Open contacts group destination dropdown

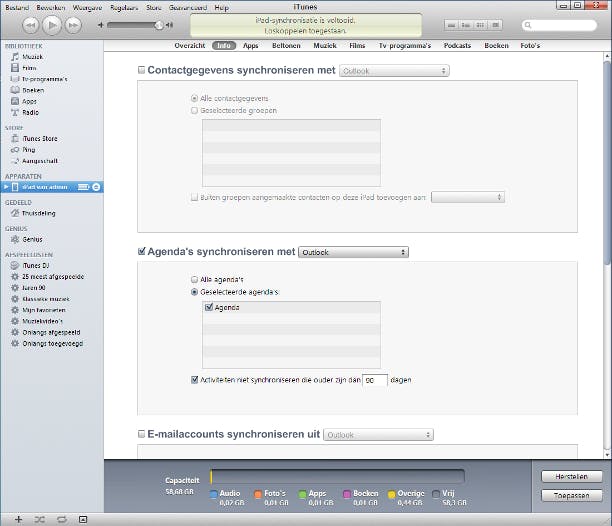click(x=468, y=197)
